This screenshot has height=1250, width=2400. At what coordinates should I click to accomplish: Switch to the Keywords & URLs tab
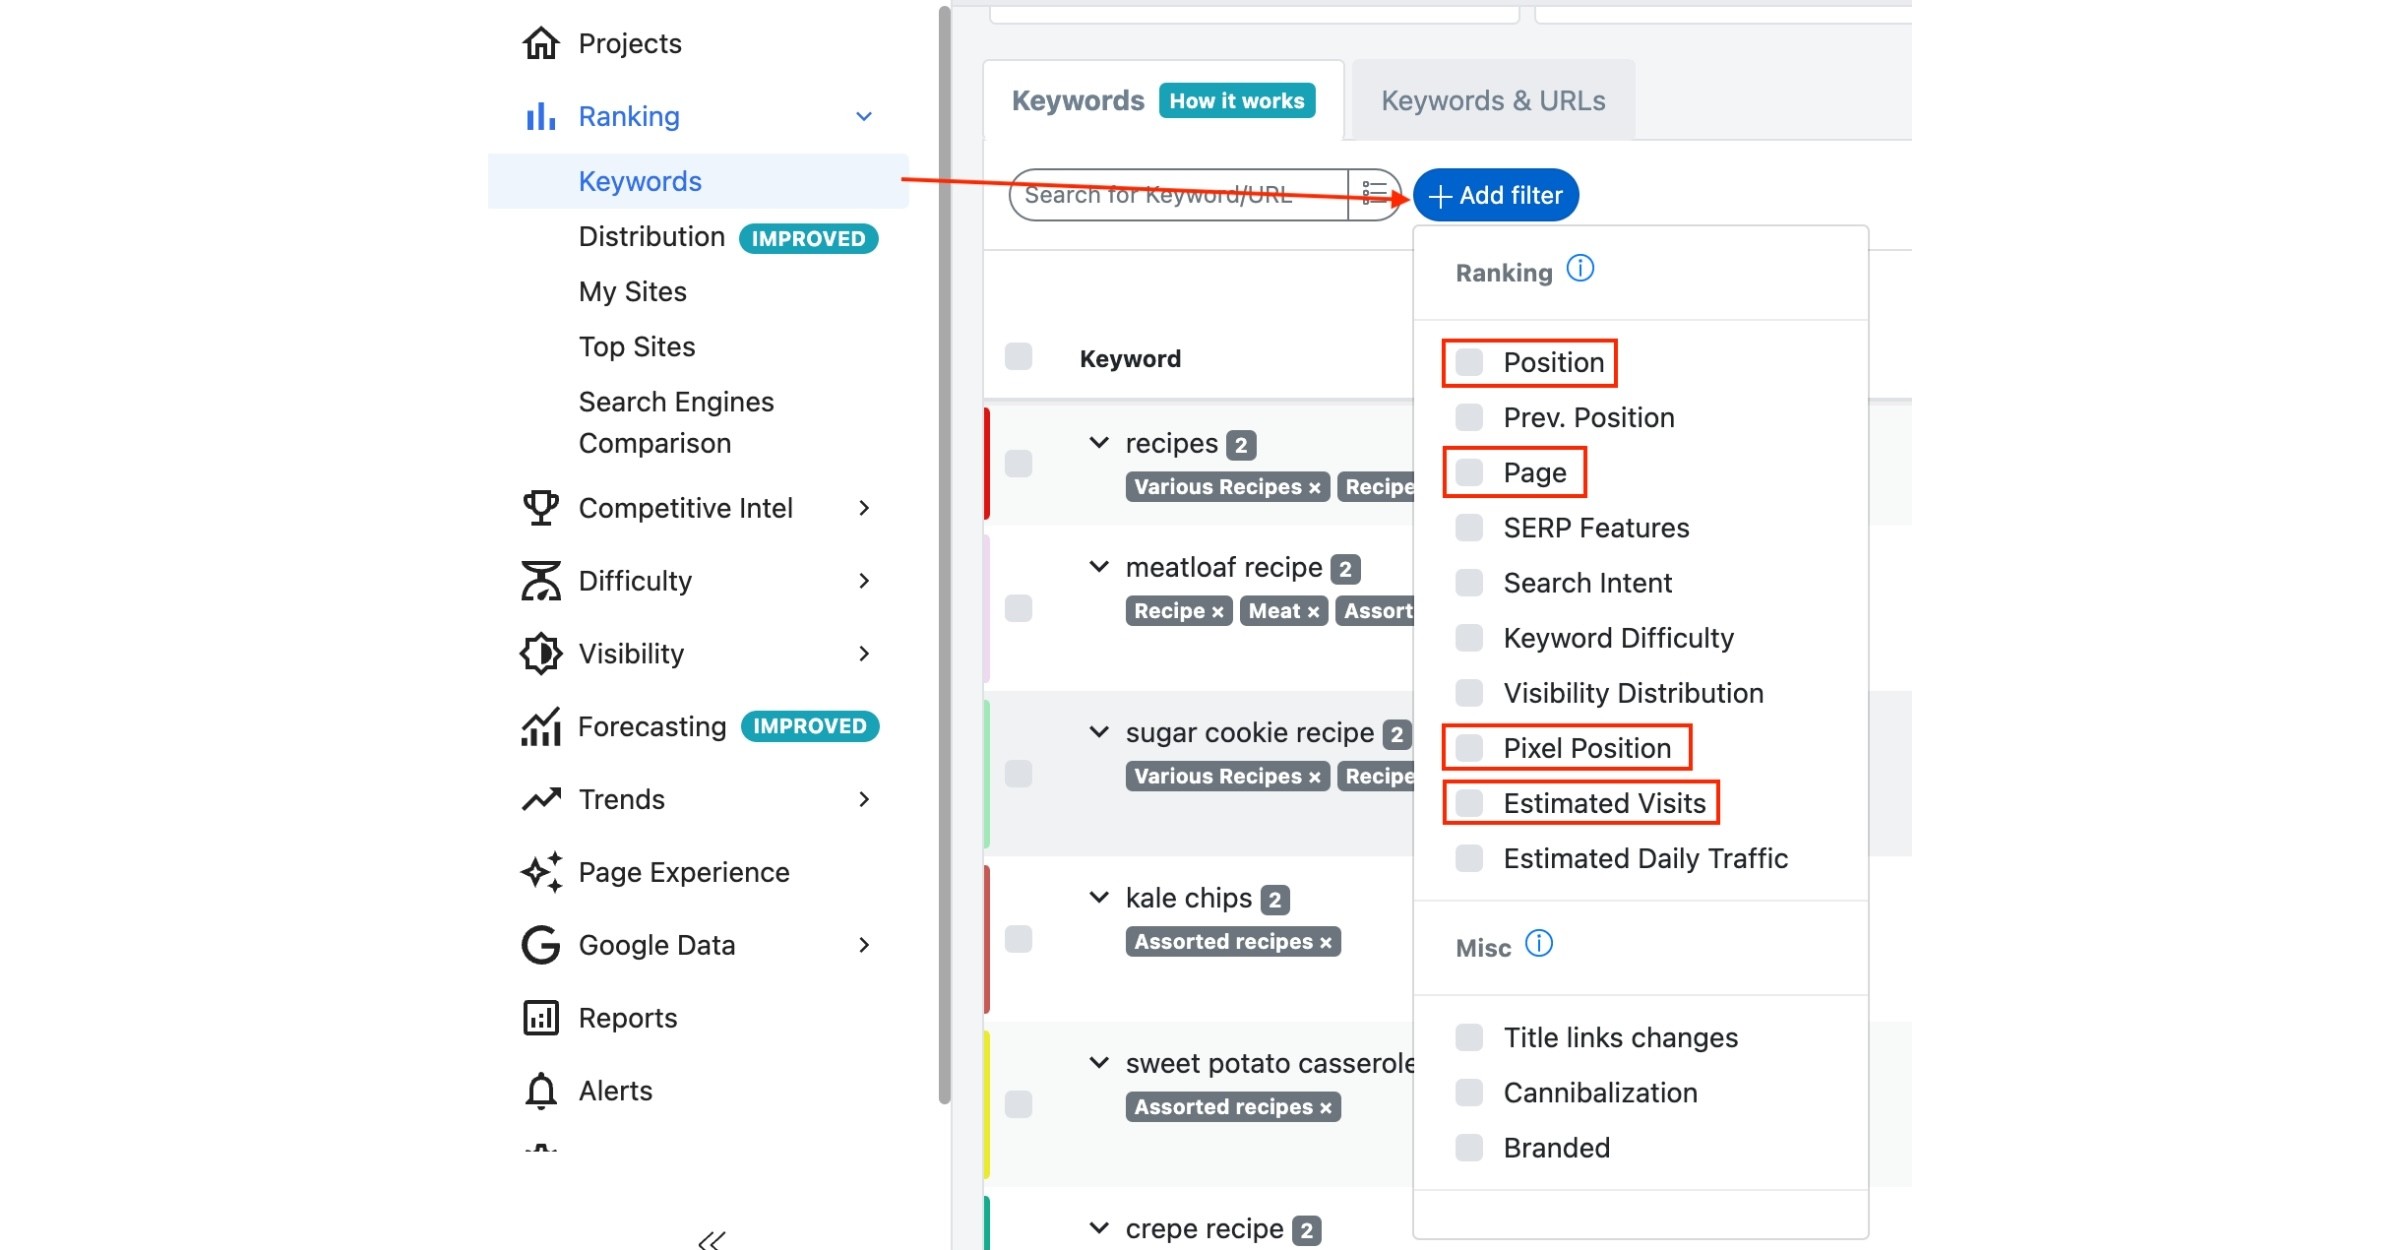1493,100
